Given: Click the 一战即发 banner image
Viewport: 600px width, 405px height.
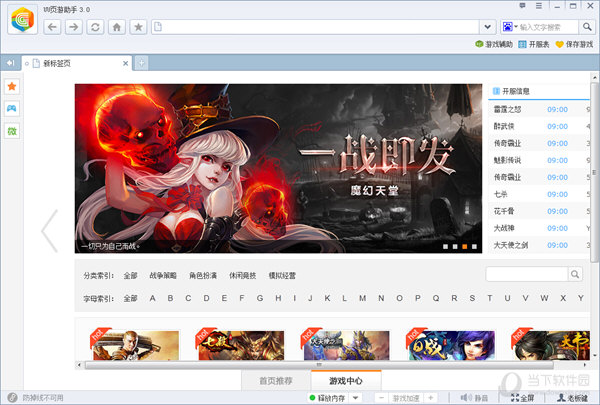Looking at the screenshot, I should 278,168.
